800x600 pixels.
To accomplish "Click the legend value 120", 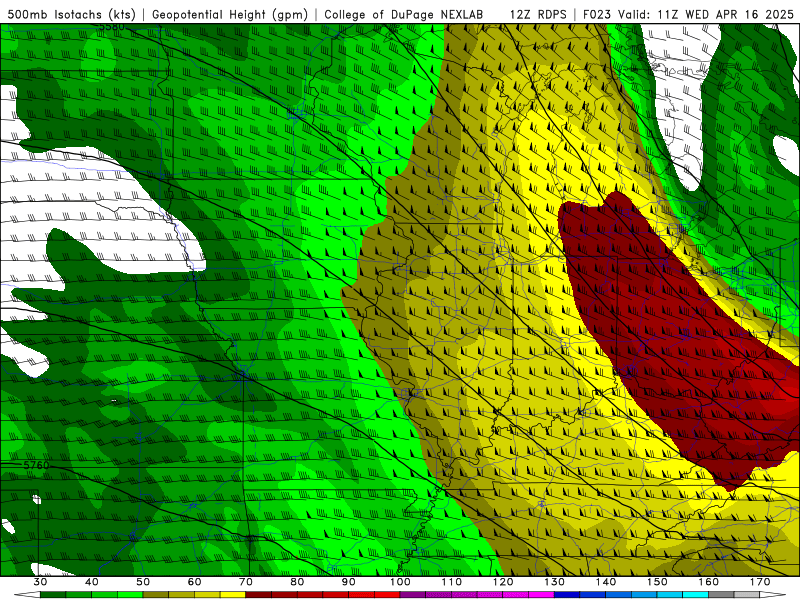I will pos(503,582).
